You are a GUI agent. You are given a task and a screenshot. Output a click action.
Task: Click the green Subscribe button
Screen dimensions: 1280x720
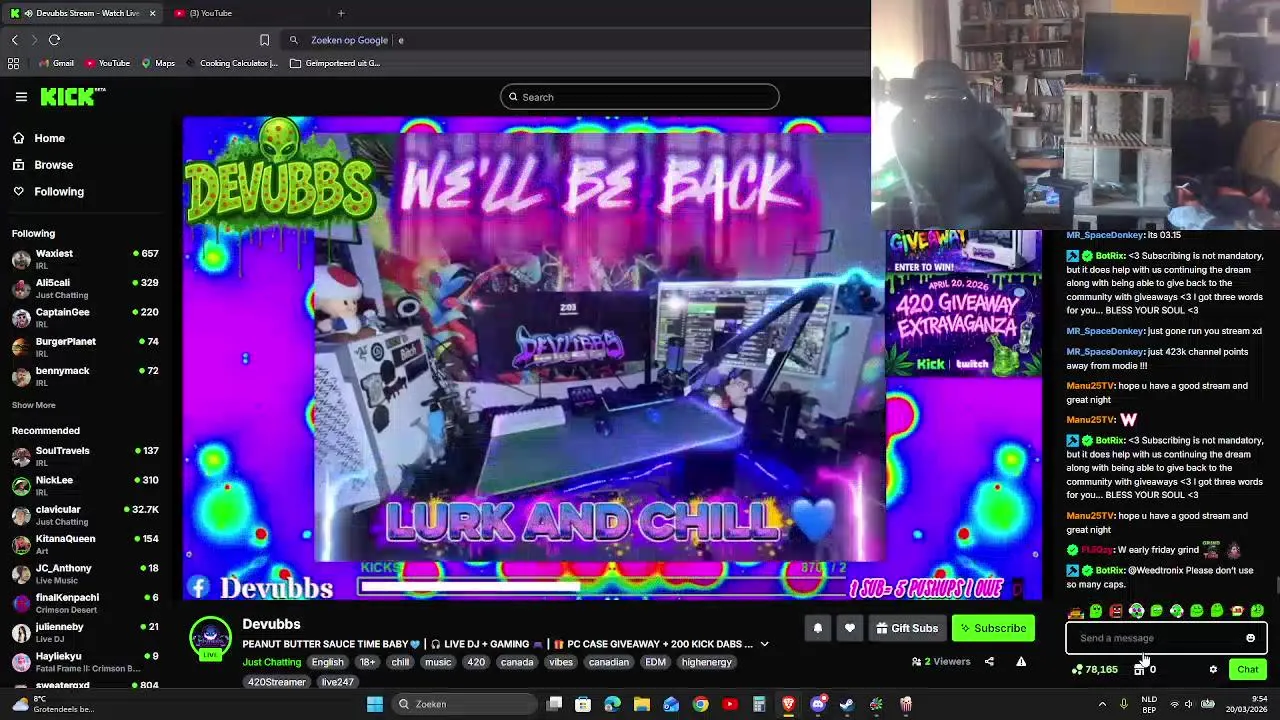point(993,628)
